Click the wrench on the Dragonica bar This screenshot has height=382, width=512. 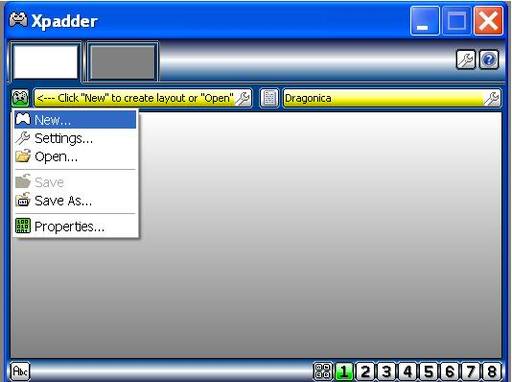click(x=492, y=98)
